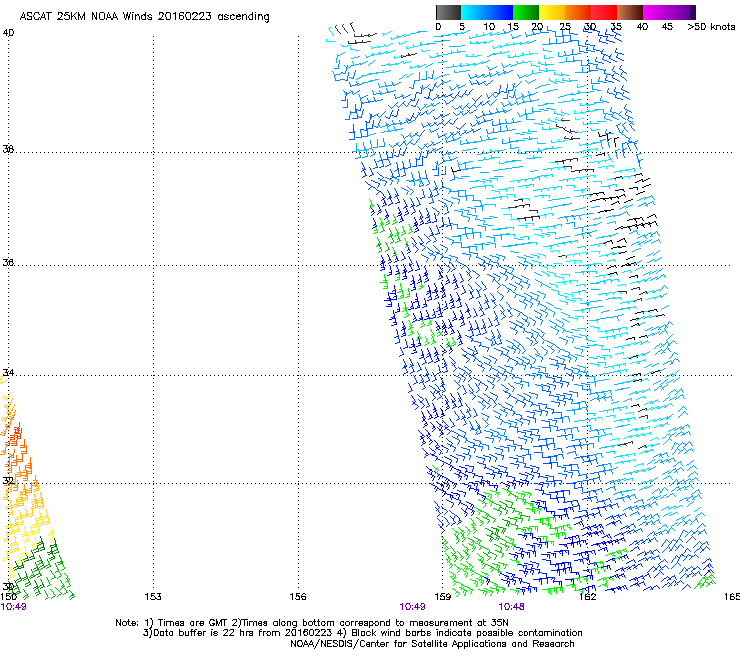Click the longitude axis label '159'
This screenshot has height=650, width=740.
click(x=443, y=597)
